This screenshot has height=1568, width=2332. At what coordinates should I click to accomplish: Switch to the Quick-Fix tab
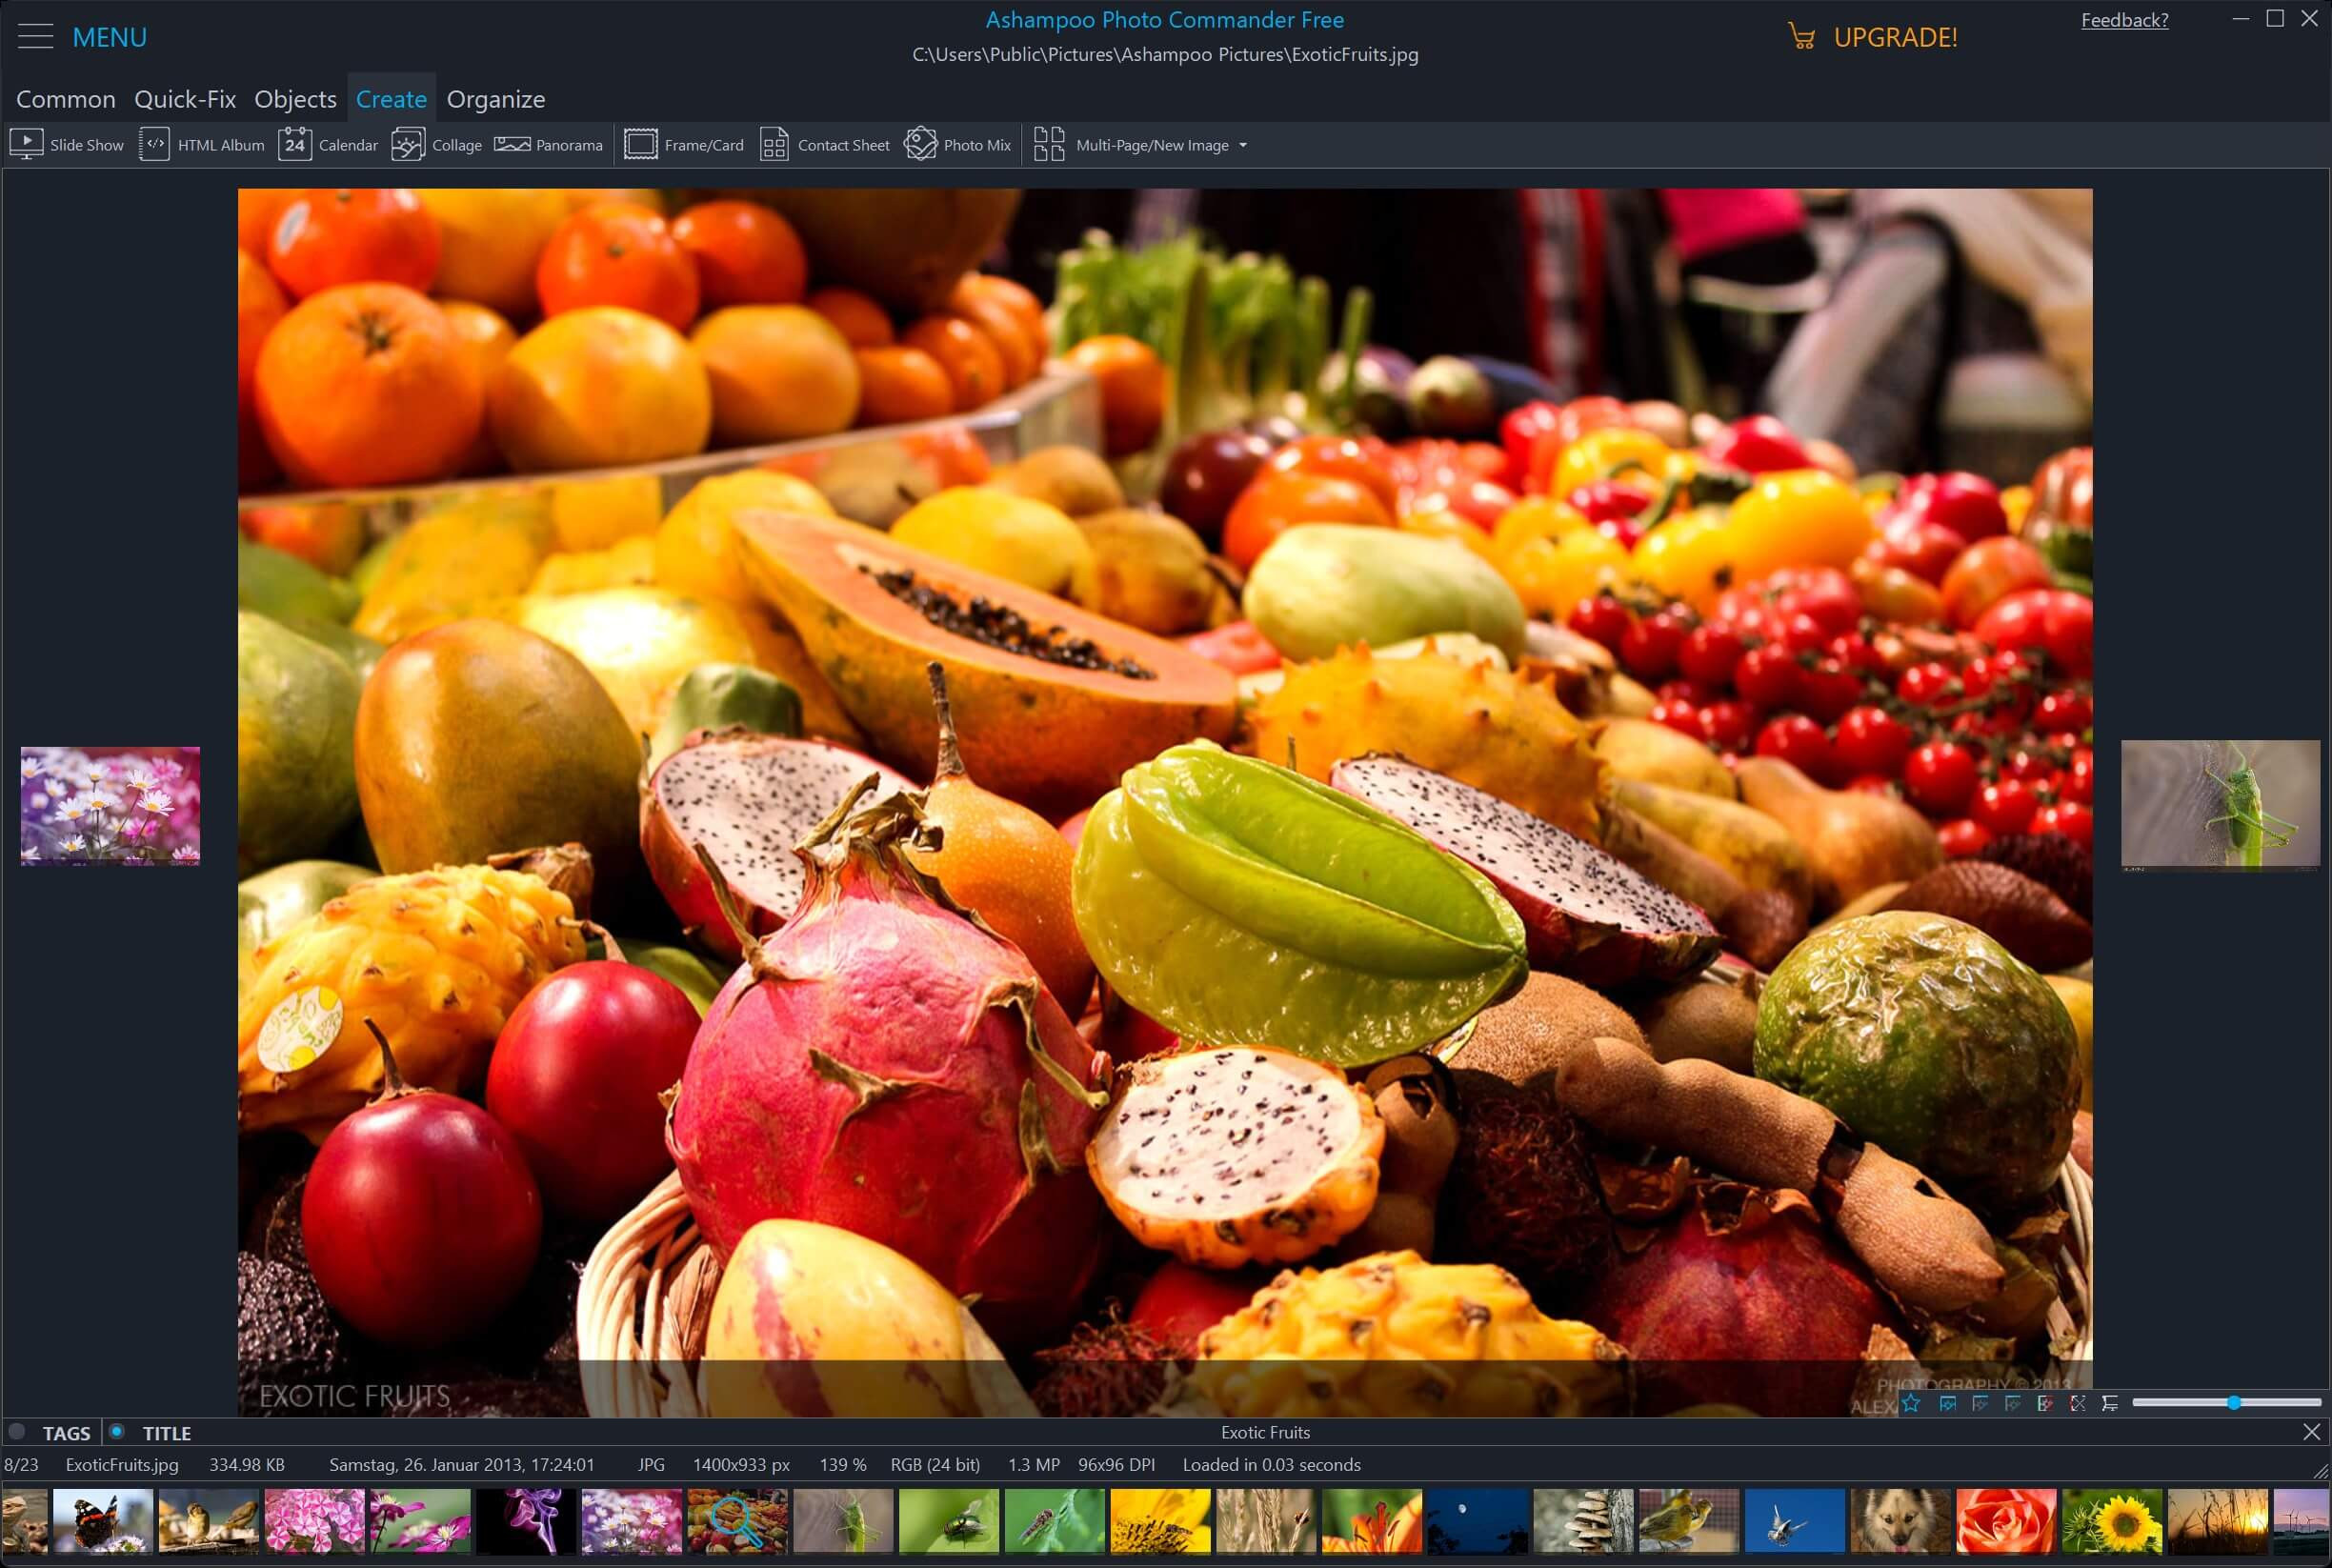click(x=185, y=99)
